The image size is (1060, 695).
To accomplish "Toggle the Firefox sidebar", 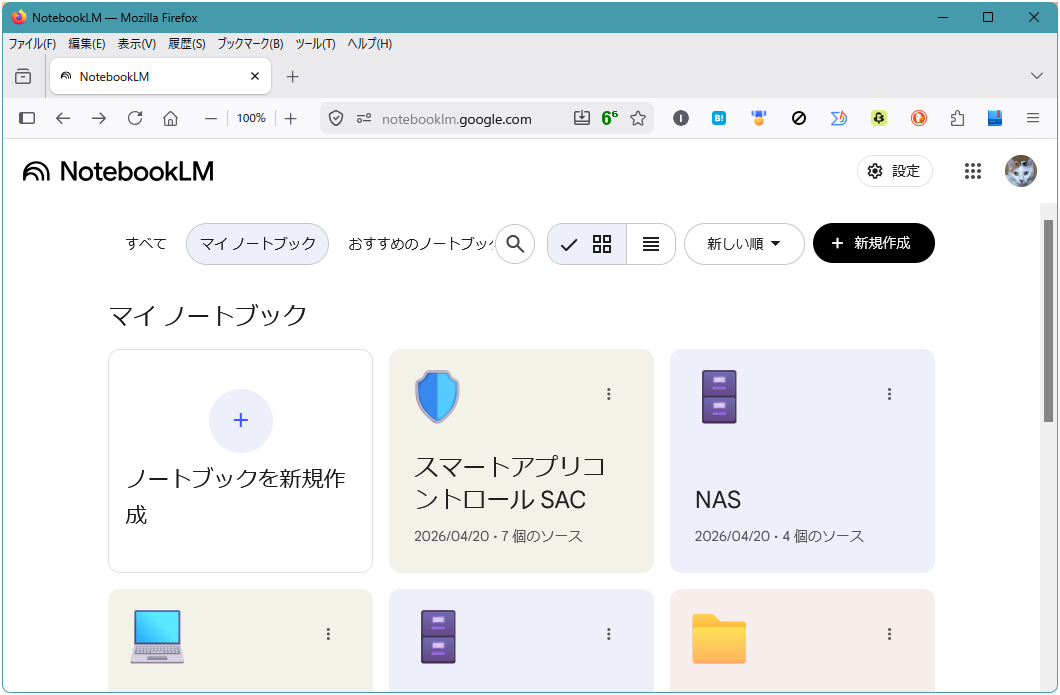I will tap(27, 118).
